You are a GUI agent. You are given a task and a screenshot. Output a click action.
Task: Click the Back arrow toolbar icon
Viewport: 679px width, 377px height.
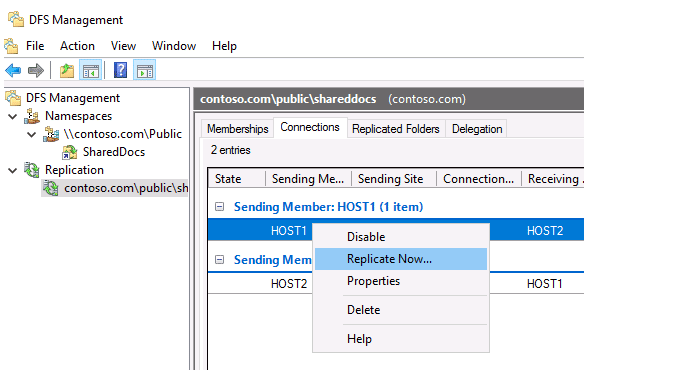tap(13, 70)
